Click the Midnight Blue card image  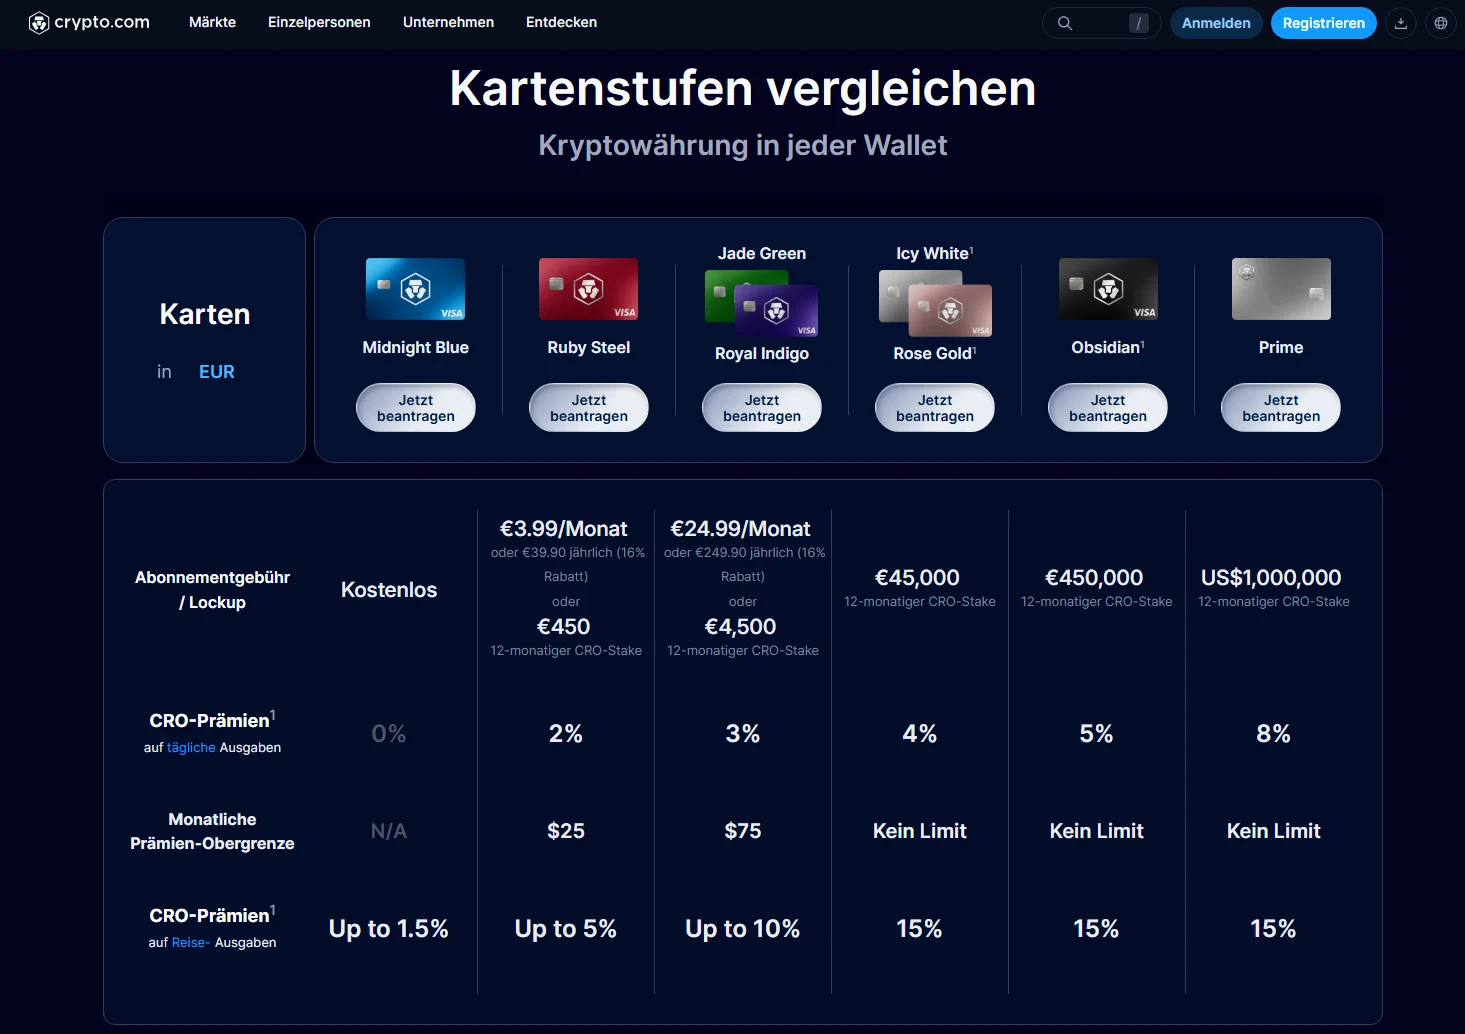pos(415,289)
